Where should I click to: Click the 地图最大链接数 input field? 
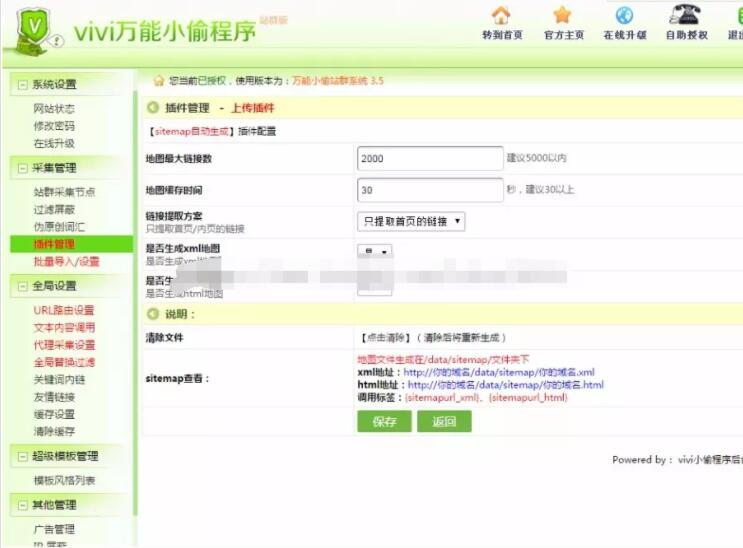tap(430, 158)
